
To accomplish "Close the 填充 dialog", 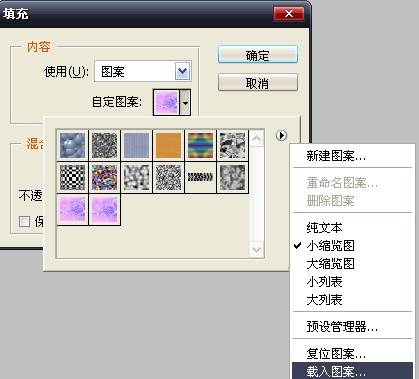I will (x=289, y=14).
